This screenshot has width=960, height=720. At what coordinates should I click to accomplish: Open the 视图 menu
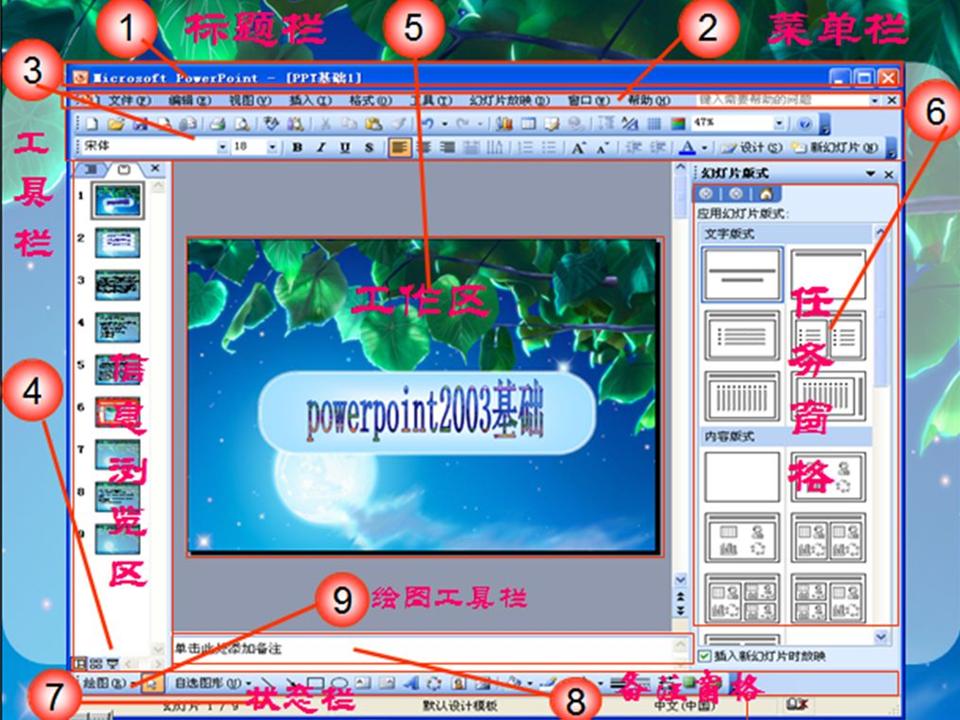(x=250, y=100)
